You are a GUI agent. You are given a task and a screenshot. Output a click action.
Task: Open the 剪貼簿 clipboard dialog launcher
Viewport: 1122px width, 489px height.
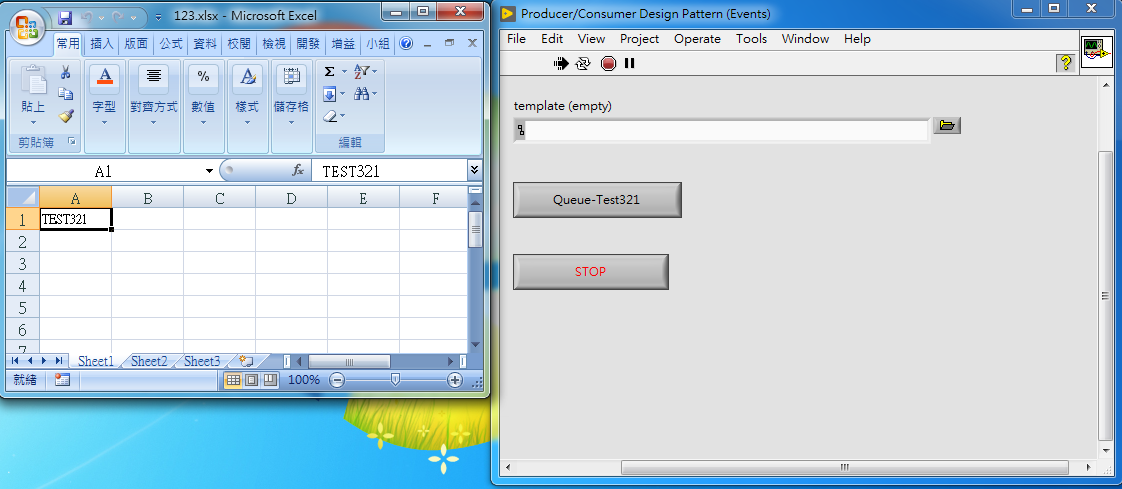[x=72, y=142]
